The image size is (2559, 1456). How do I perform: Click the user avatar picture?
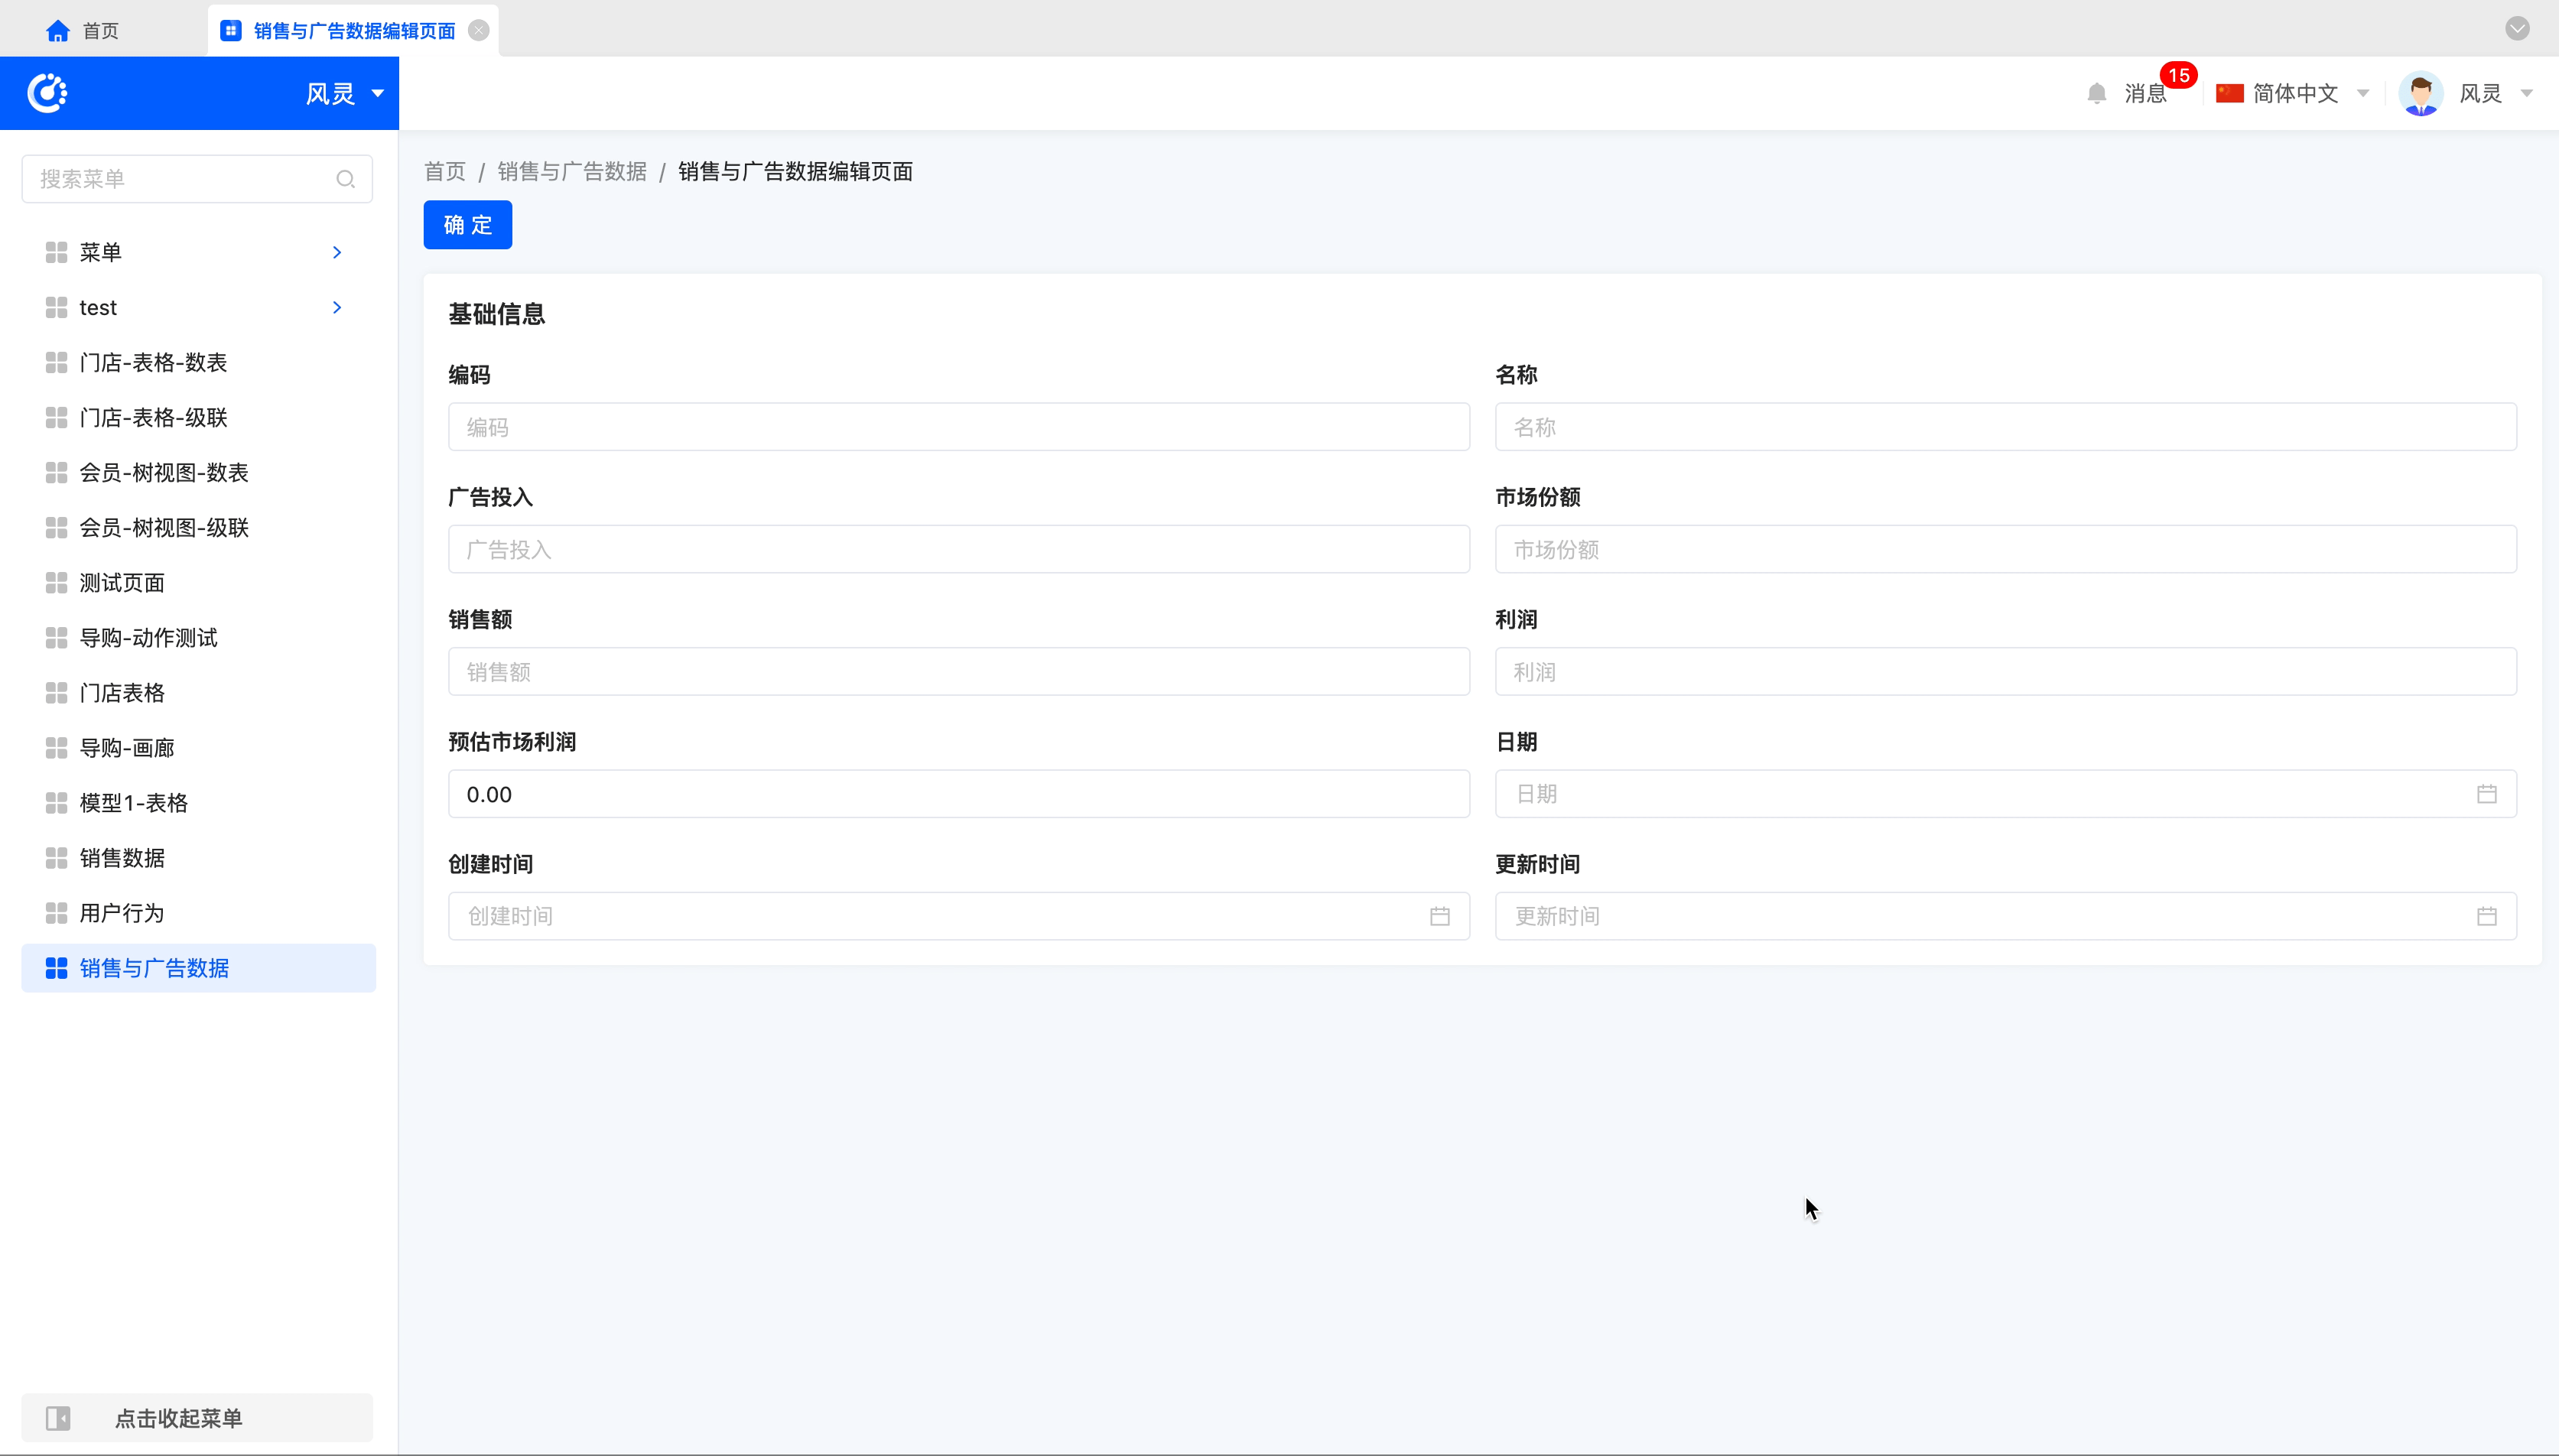pos(2421,94)
